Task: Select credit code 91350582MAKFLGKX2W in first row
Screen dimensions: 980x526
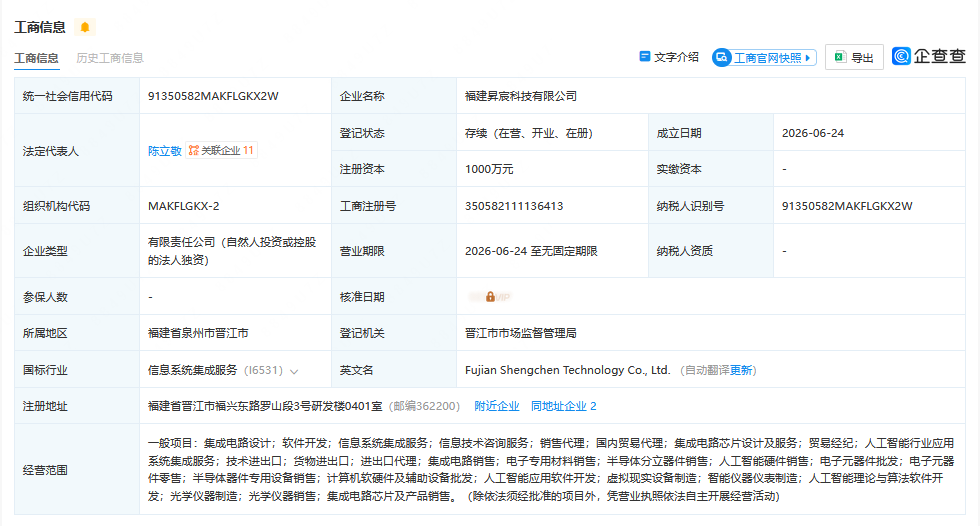Action: click(213, 96)
